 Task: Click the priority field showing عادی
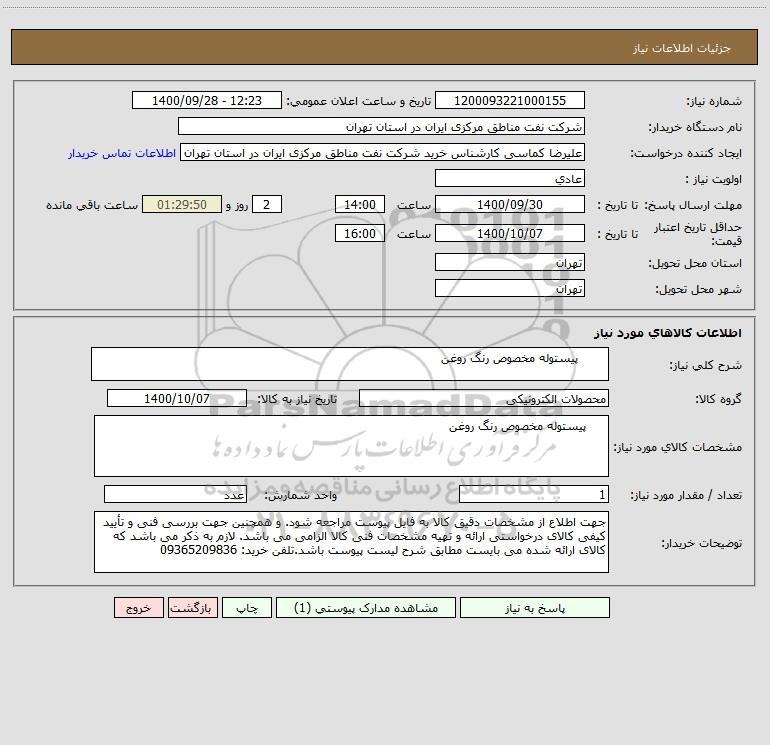pos(510,178)
